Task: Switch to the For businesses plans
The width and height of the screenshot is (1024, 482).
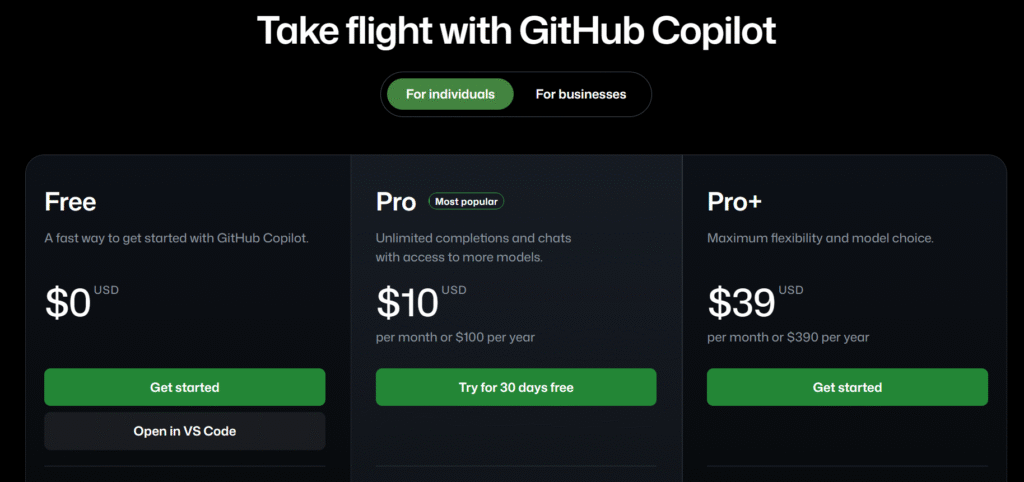Action: tap(580, 94)
